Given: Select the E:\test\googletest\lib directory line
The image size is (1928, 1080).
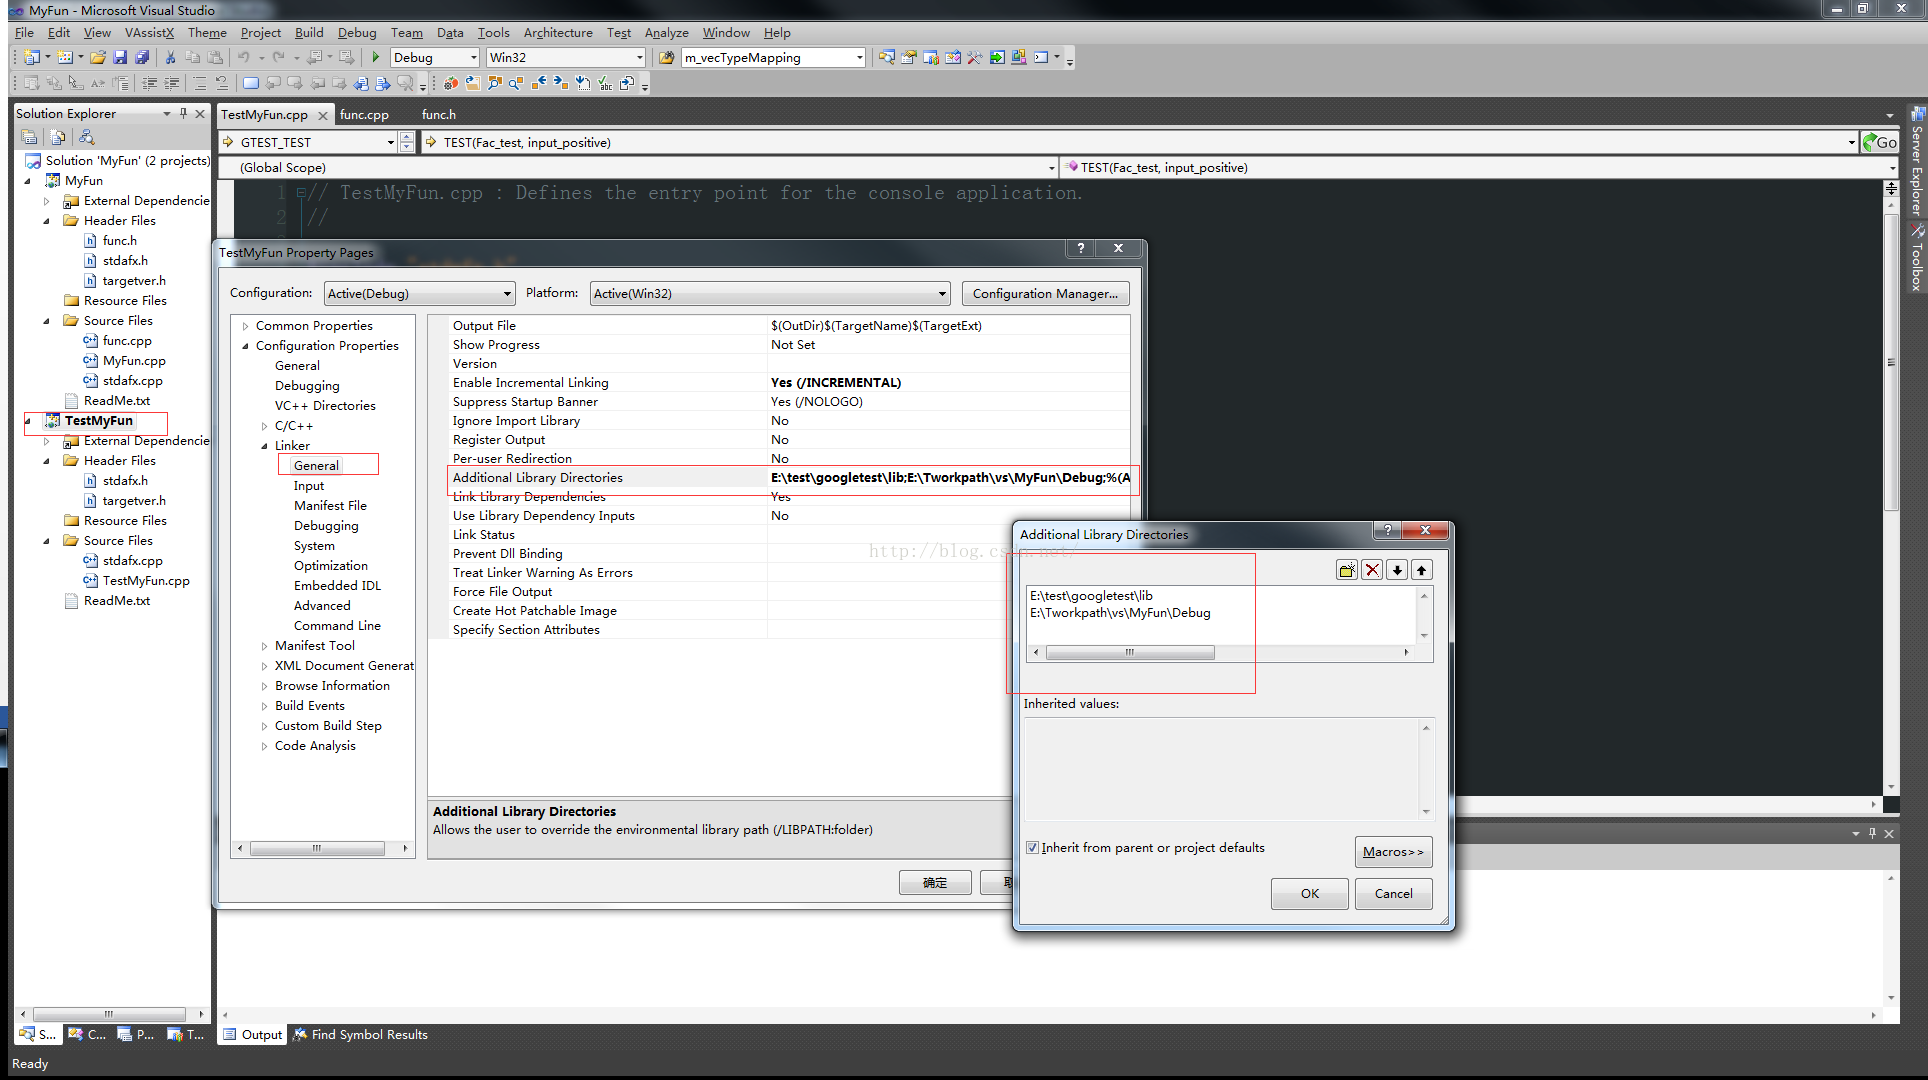Looking at the screenshot, I should 1091,595.
